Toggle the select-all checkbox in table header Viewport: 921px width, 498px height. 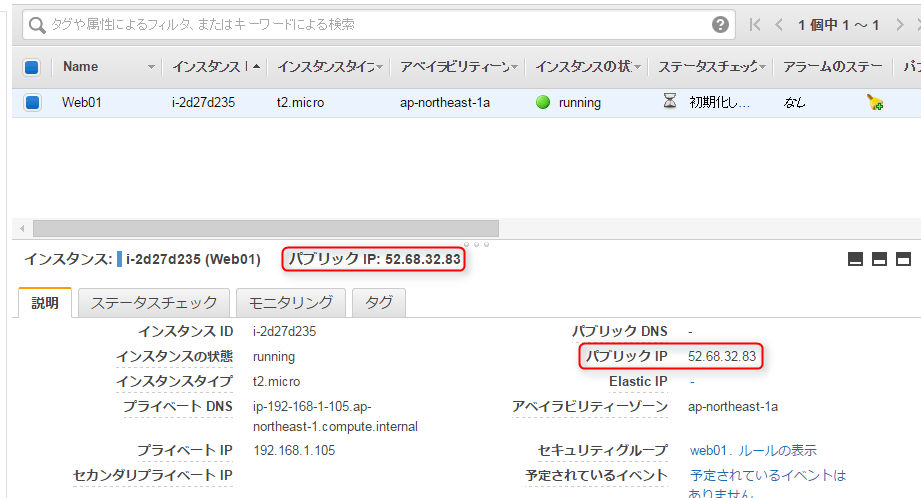tap(32, 67)
